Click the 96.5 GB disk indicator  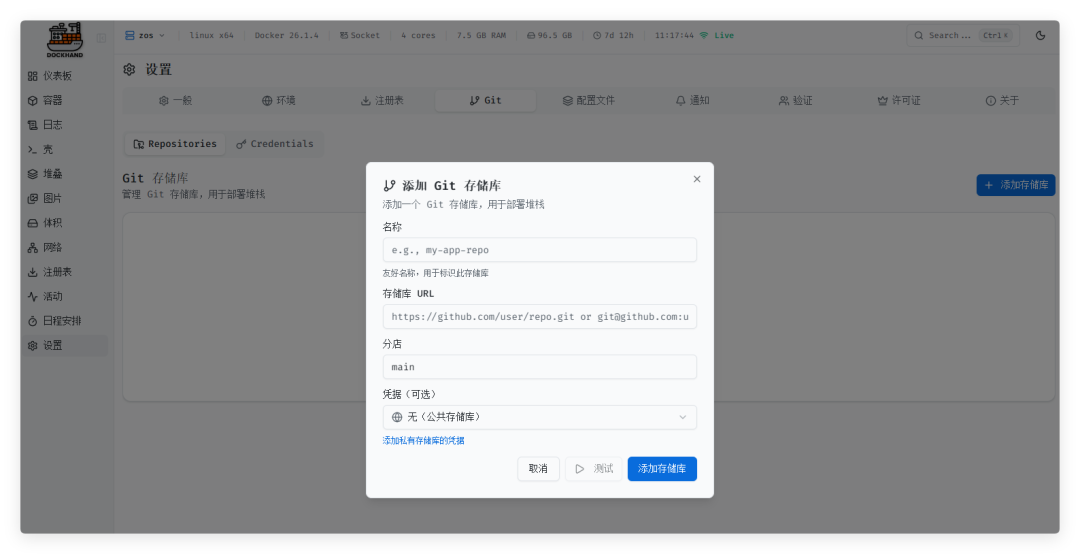(x=549, y=35)
